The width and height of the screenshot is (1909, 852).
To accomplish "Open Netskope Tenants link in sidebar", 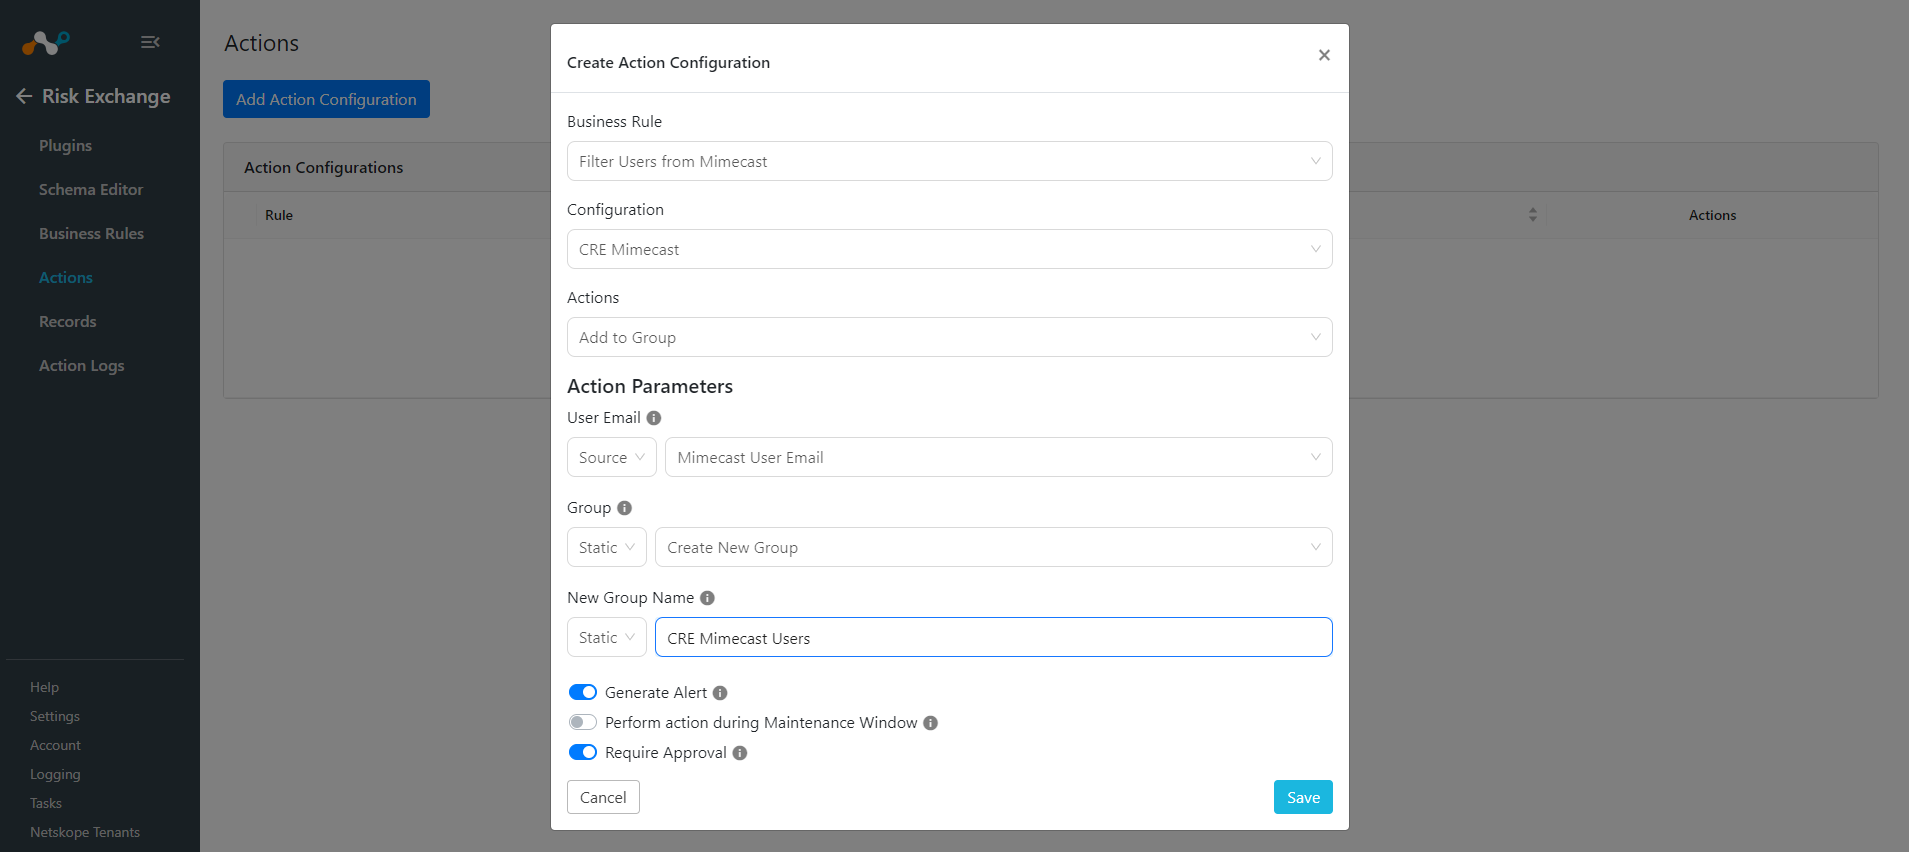I will [85, 832].
